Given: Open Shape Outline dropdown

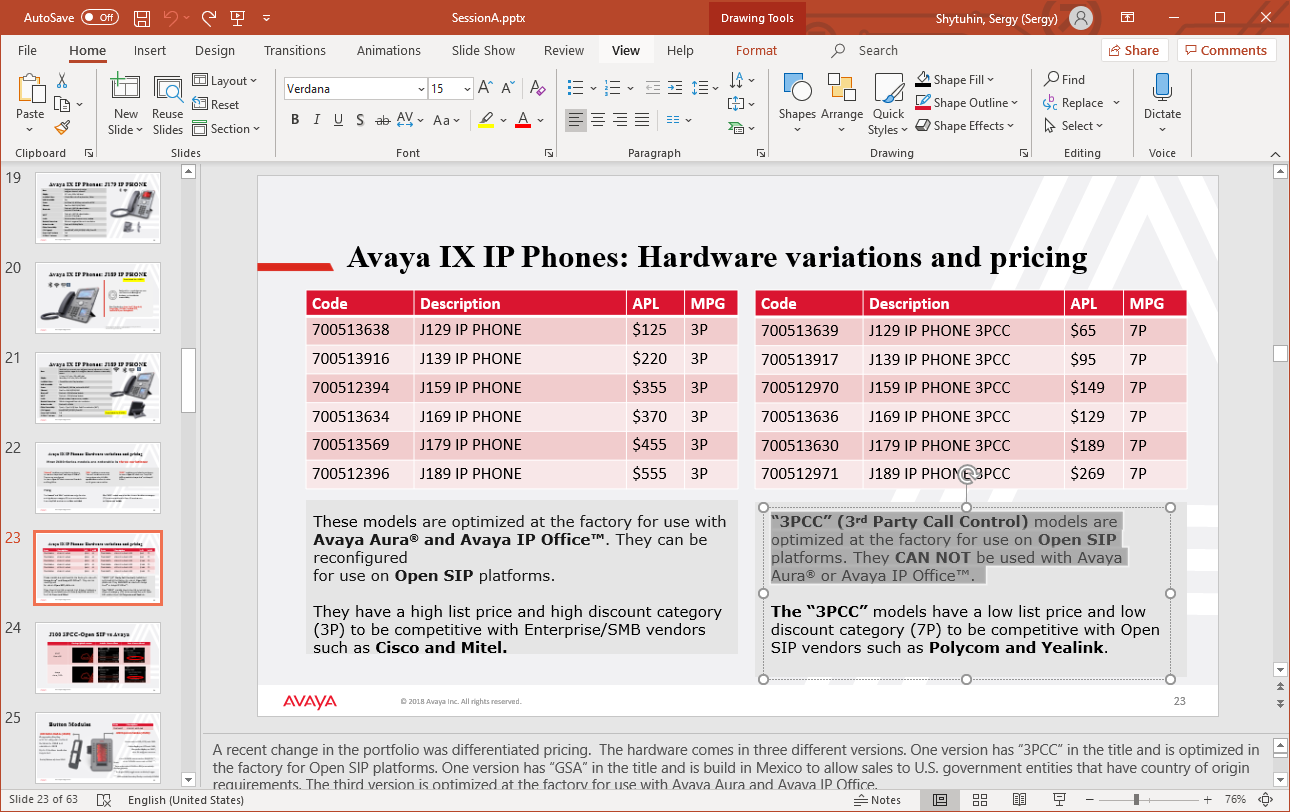Looking at the screenshot, I should [966, 103].
